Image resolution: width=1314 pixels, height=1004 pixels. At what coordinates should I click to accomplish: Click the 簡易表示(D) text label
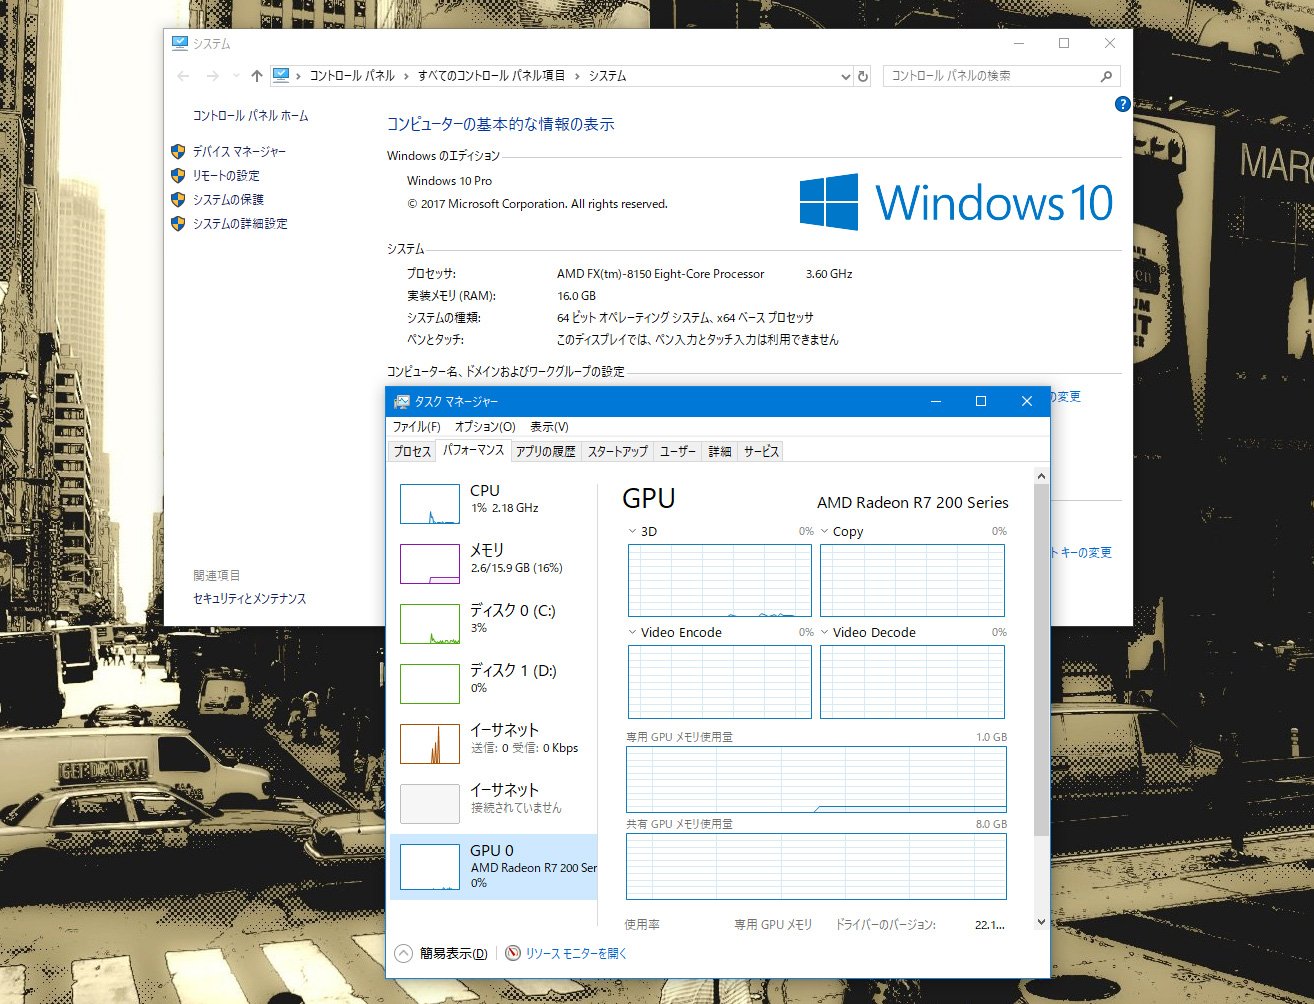454,954
